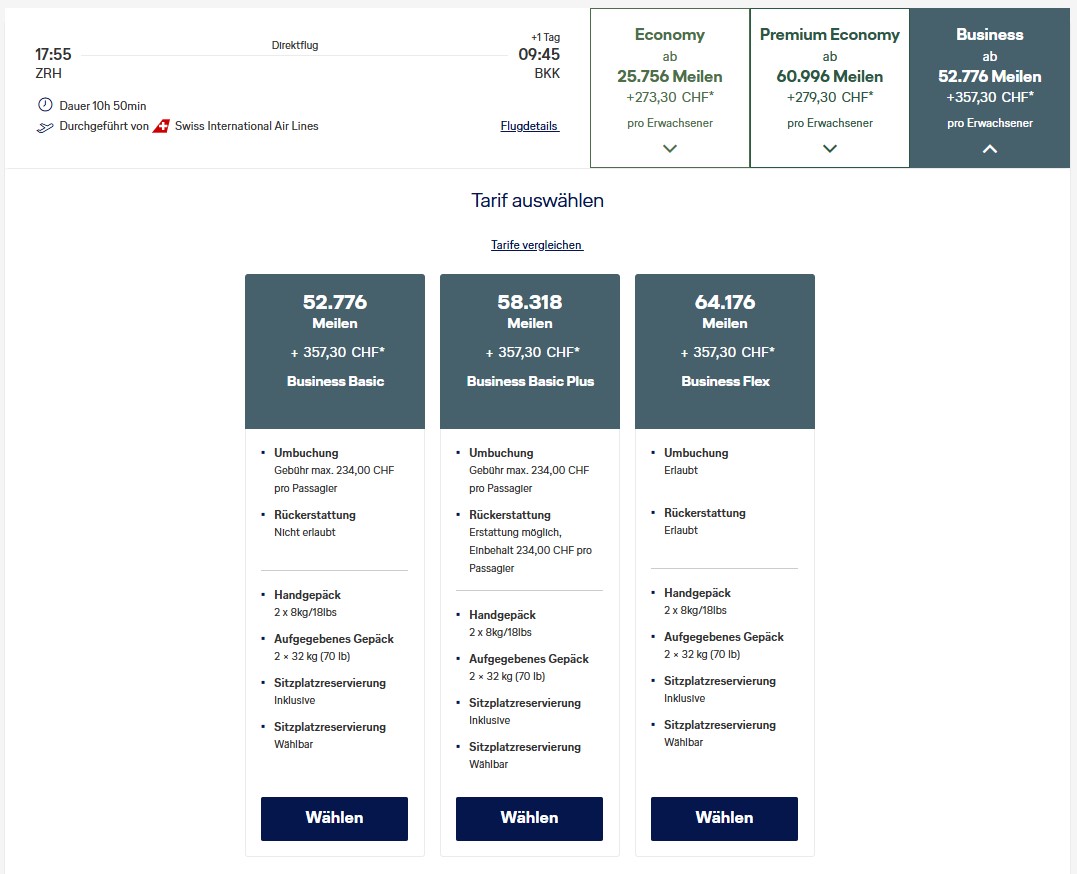Click Nicht erlaubt under Business Basic Rückerstattung

click(305, 533)
